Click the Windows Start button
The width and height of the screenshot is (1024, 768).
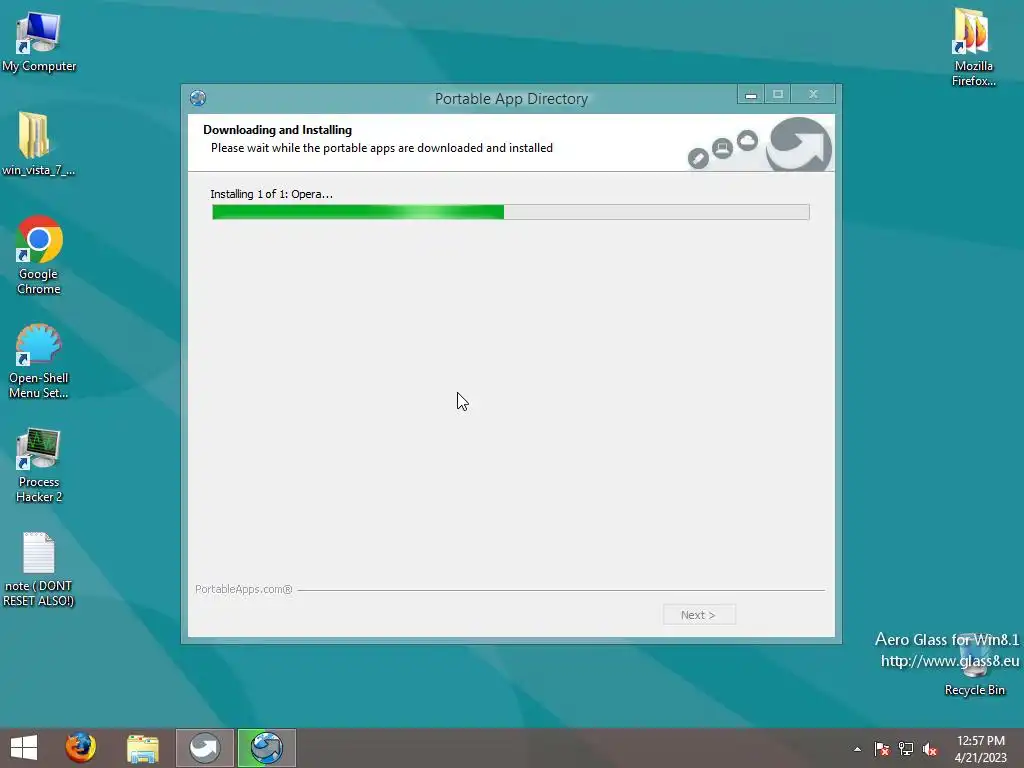(24, 748)
